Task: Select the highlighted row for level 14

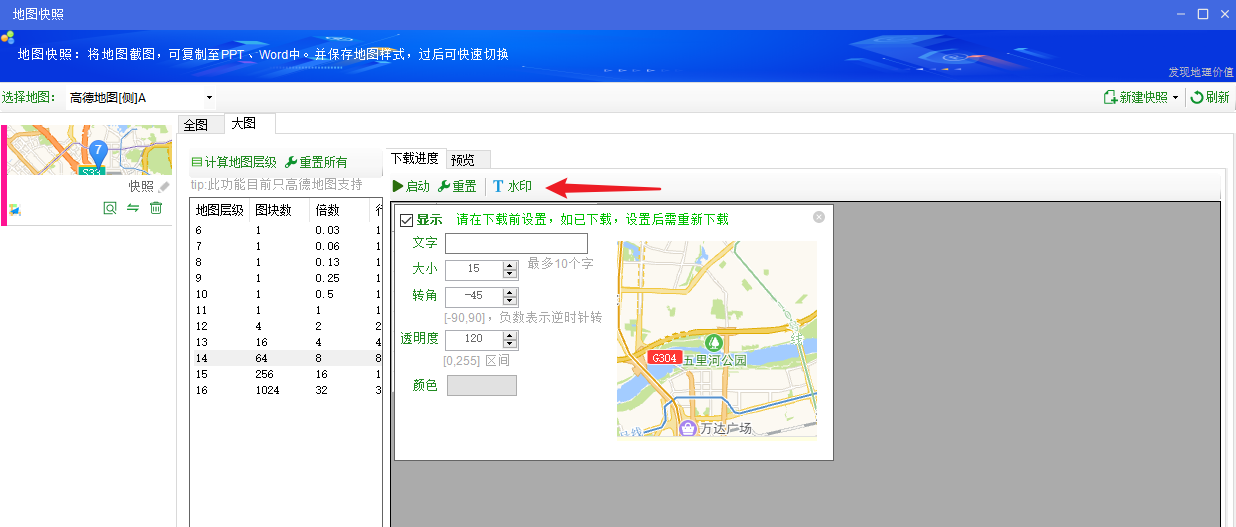Action: coord(286,358)
